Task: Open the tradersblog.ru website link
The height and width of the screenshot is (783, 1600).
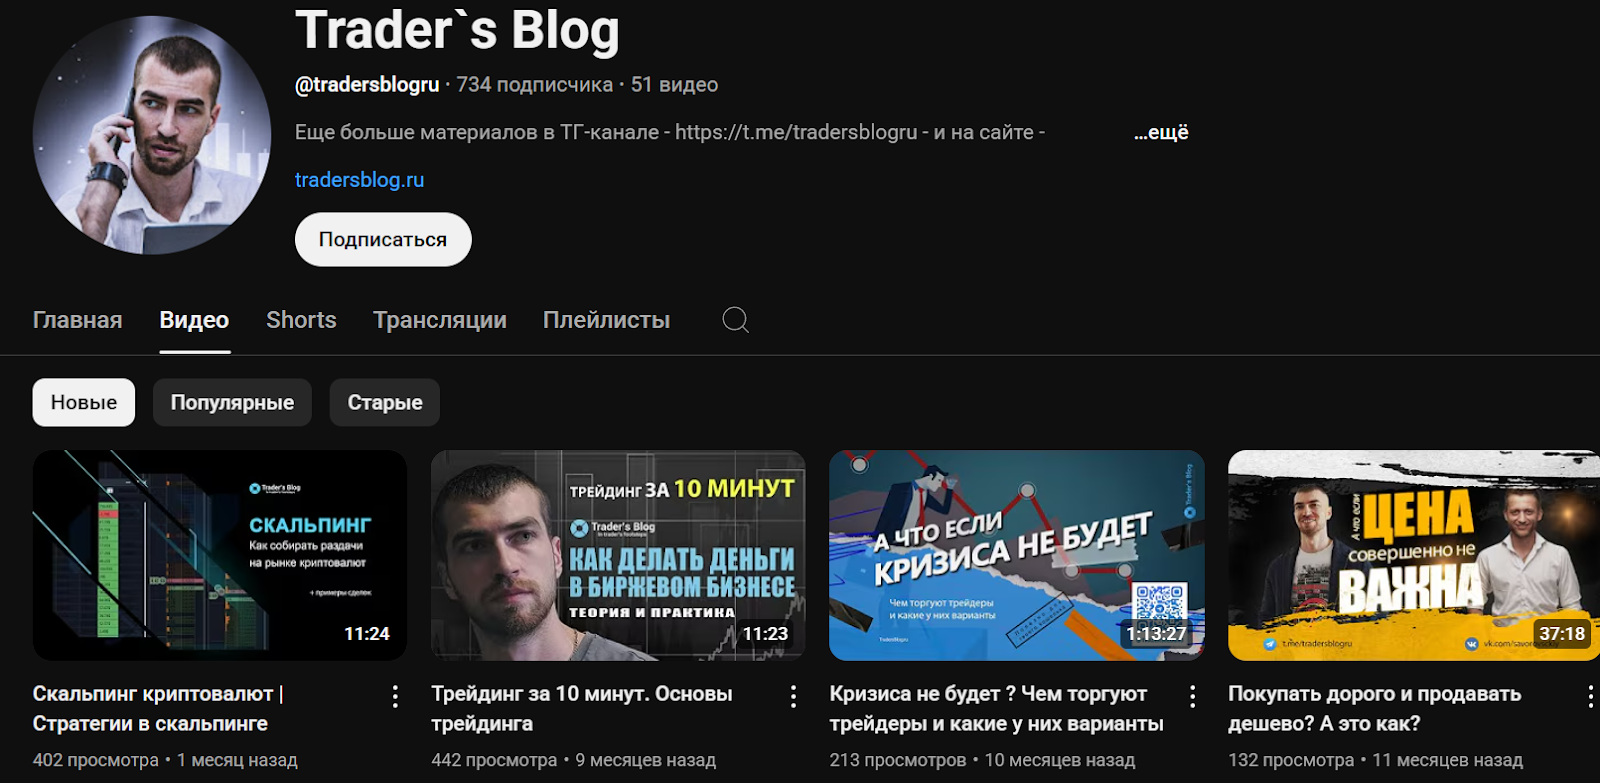Action: (x=360, y=180)
